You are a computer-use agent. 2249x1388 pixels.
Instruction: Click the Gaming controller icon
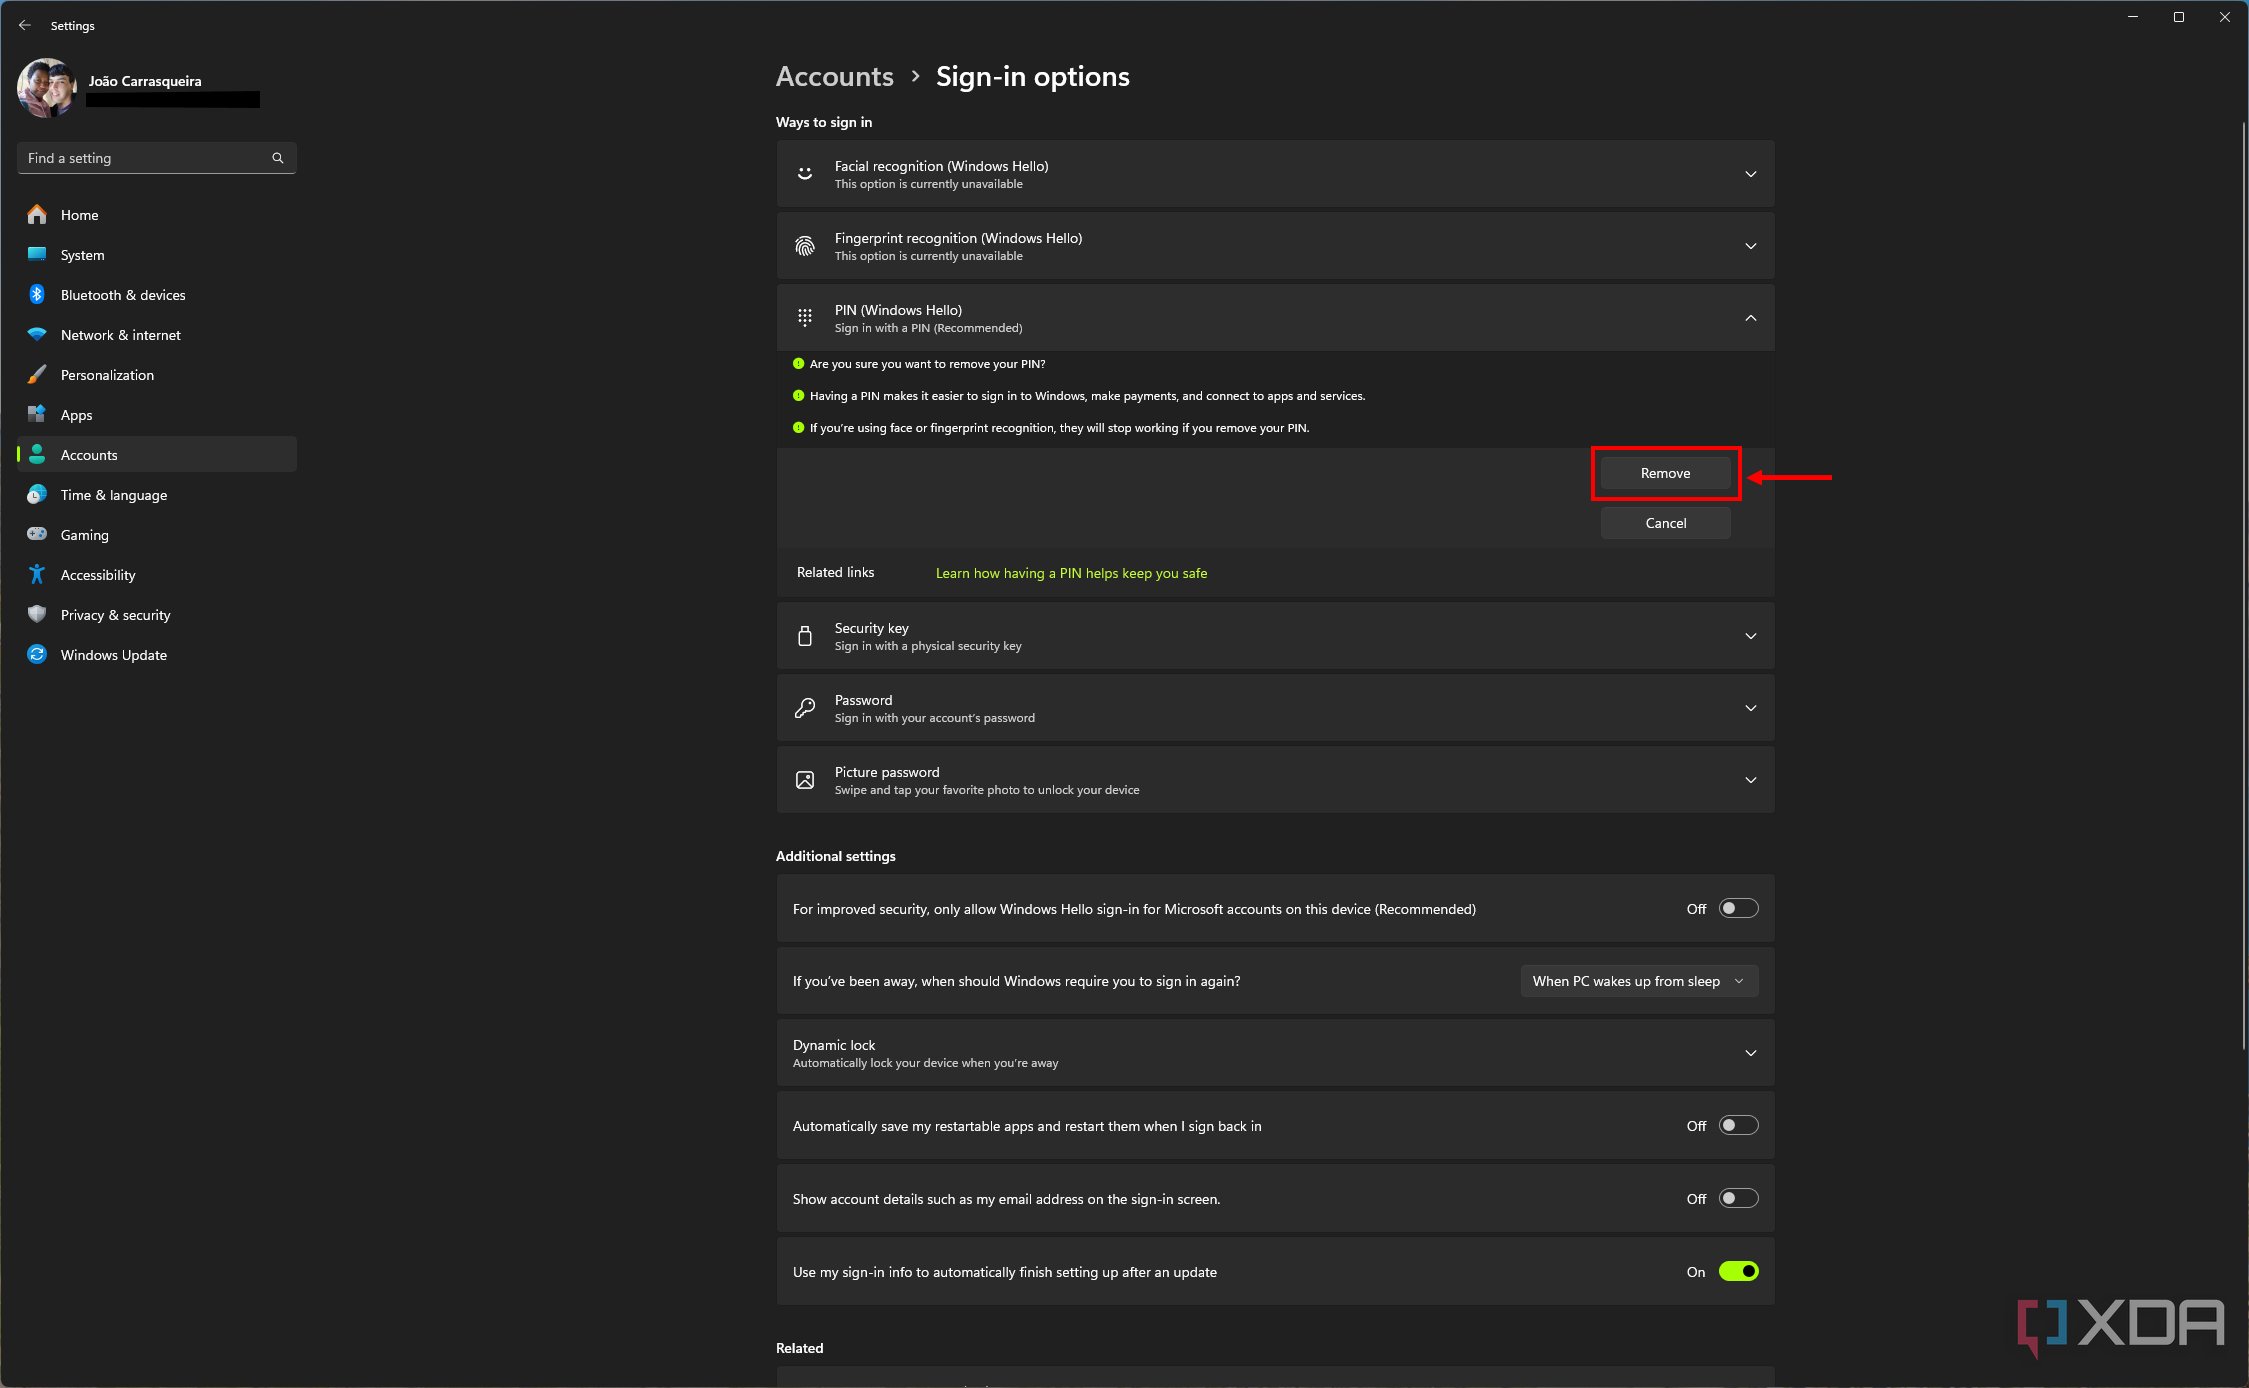[37, 534]
